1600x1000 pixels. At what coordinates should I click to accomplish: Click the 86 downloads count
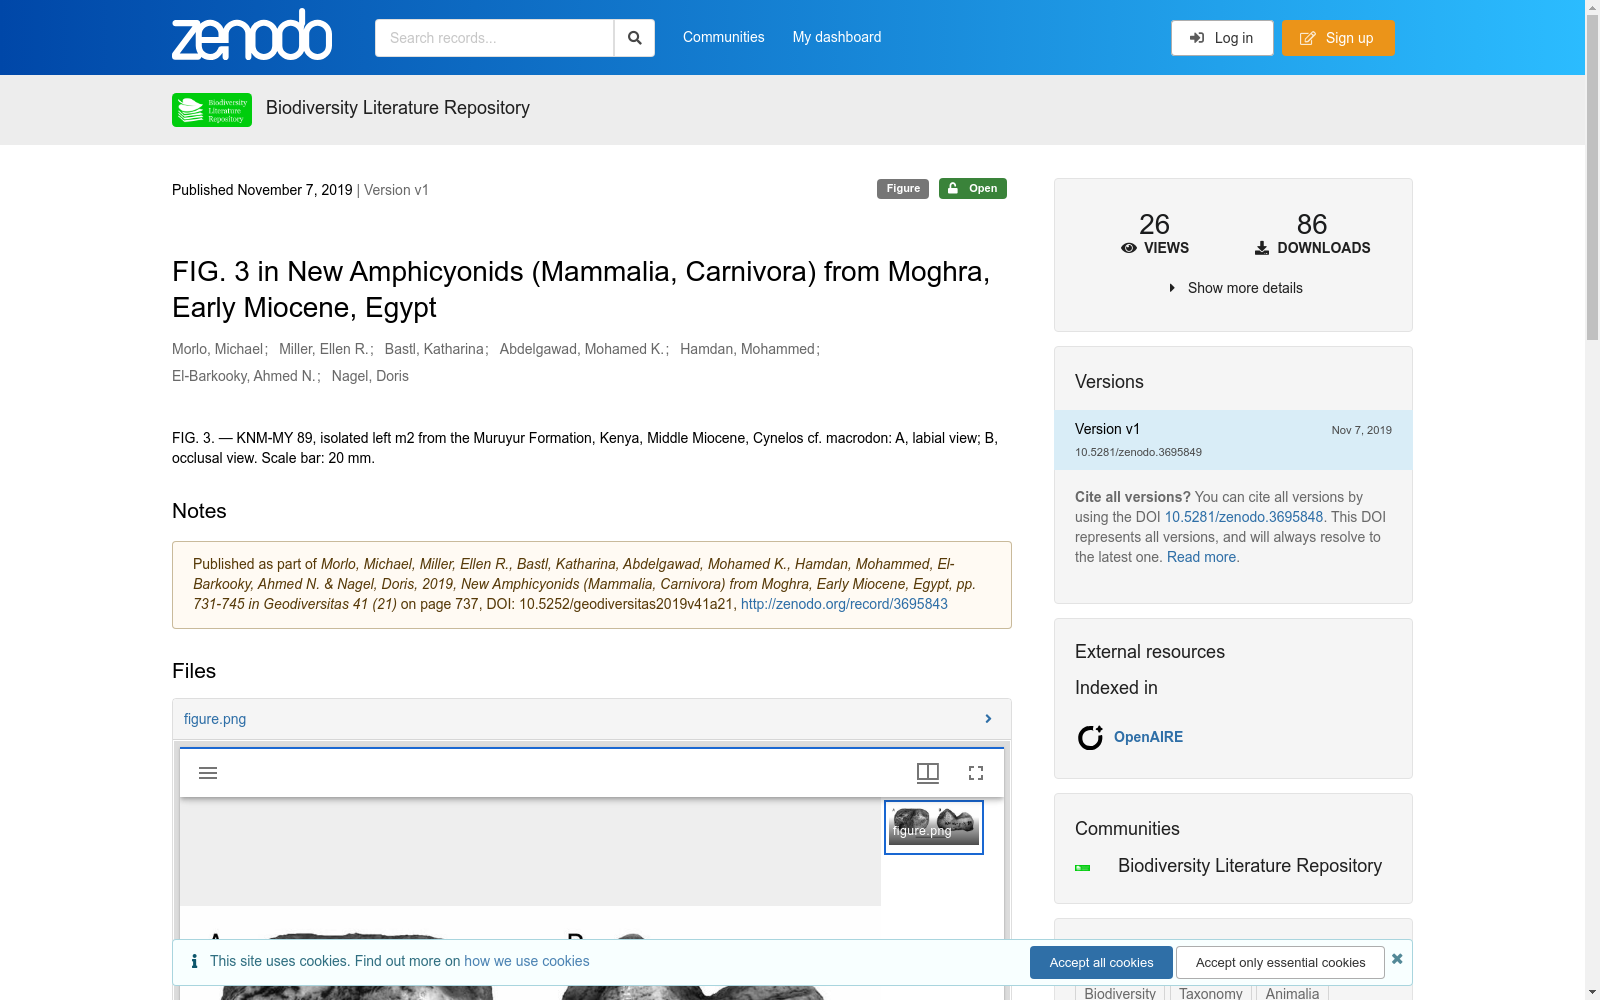click(x=1312, y=225)
